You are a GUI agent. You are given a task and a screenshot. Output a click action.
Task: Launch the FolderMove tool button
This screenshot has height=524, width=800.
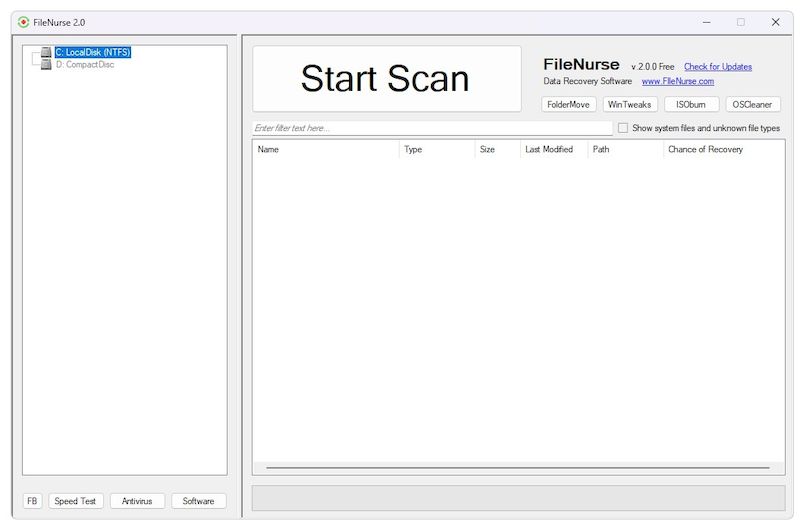click(x=568, y=105)
